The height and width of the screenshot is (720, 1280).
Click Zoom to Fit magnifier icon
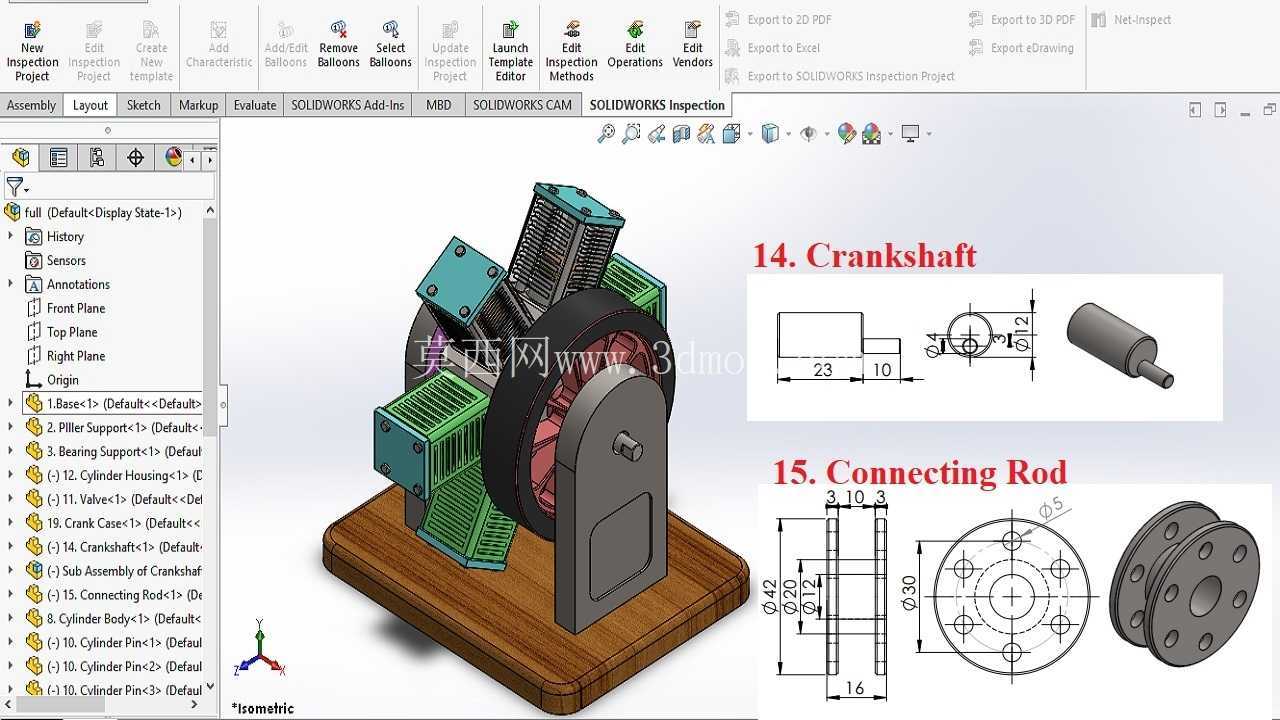click(x=606, y=133)
